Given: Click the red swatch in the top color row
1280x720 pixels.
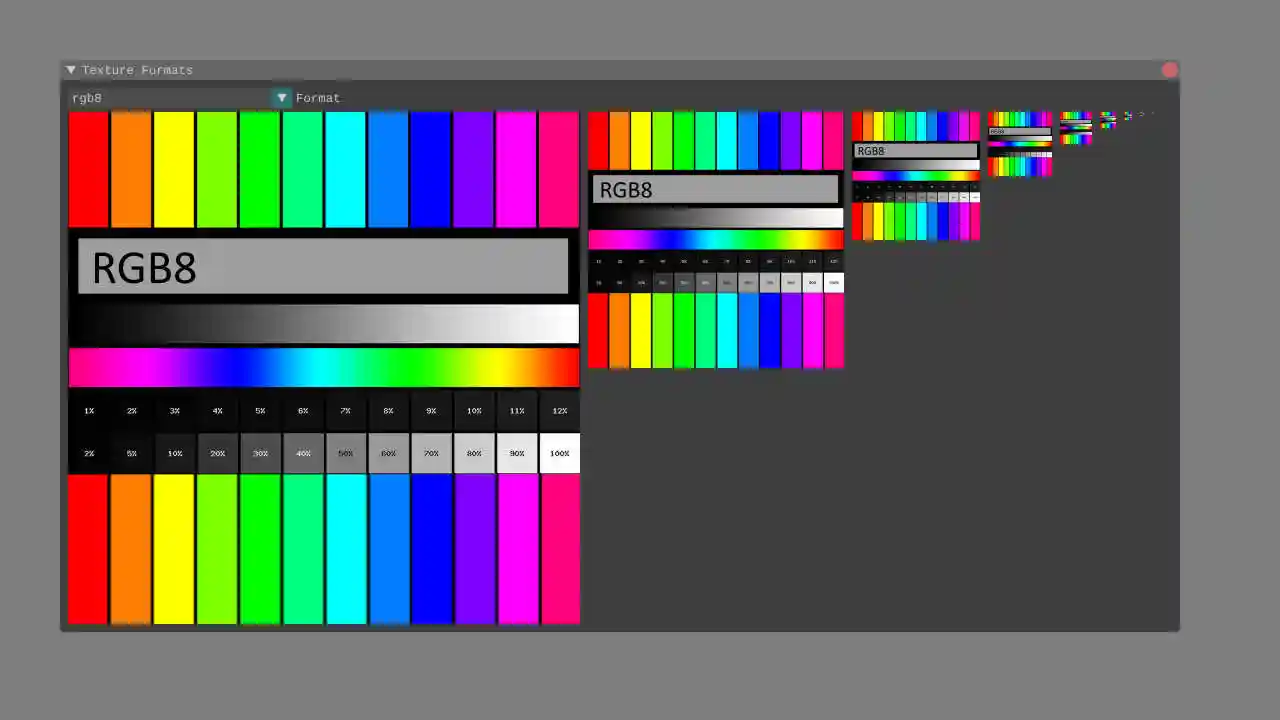Looking at the screenshot, I should click(x=88, y=168).
